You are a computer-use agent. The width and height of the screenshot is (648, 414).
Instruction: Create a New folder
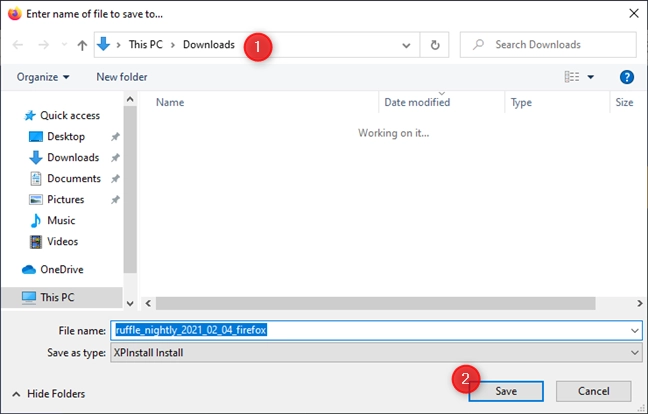click(x=122, y=77)
